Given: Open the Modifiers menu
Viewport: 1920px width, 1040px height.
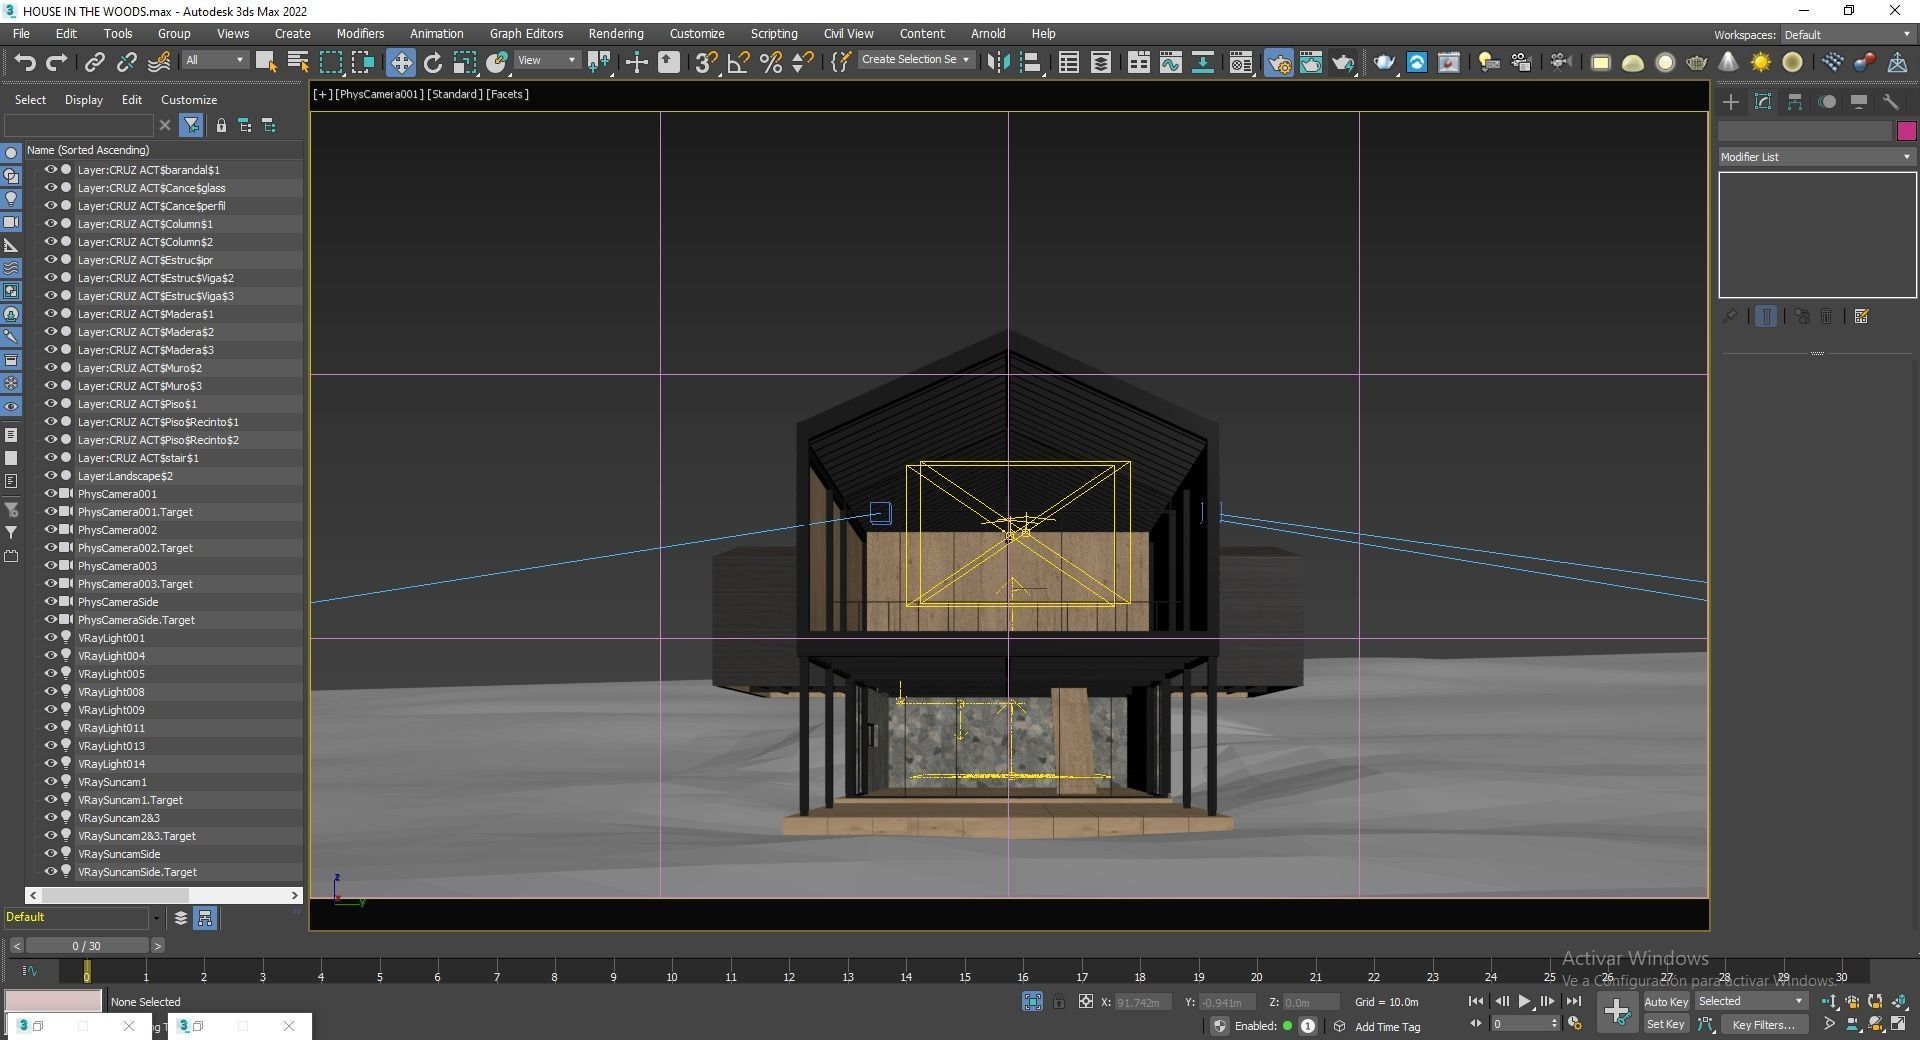Looking at the screenshot, I should 360,33.
